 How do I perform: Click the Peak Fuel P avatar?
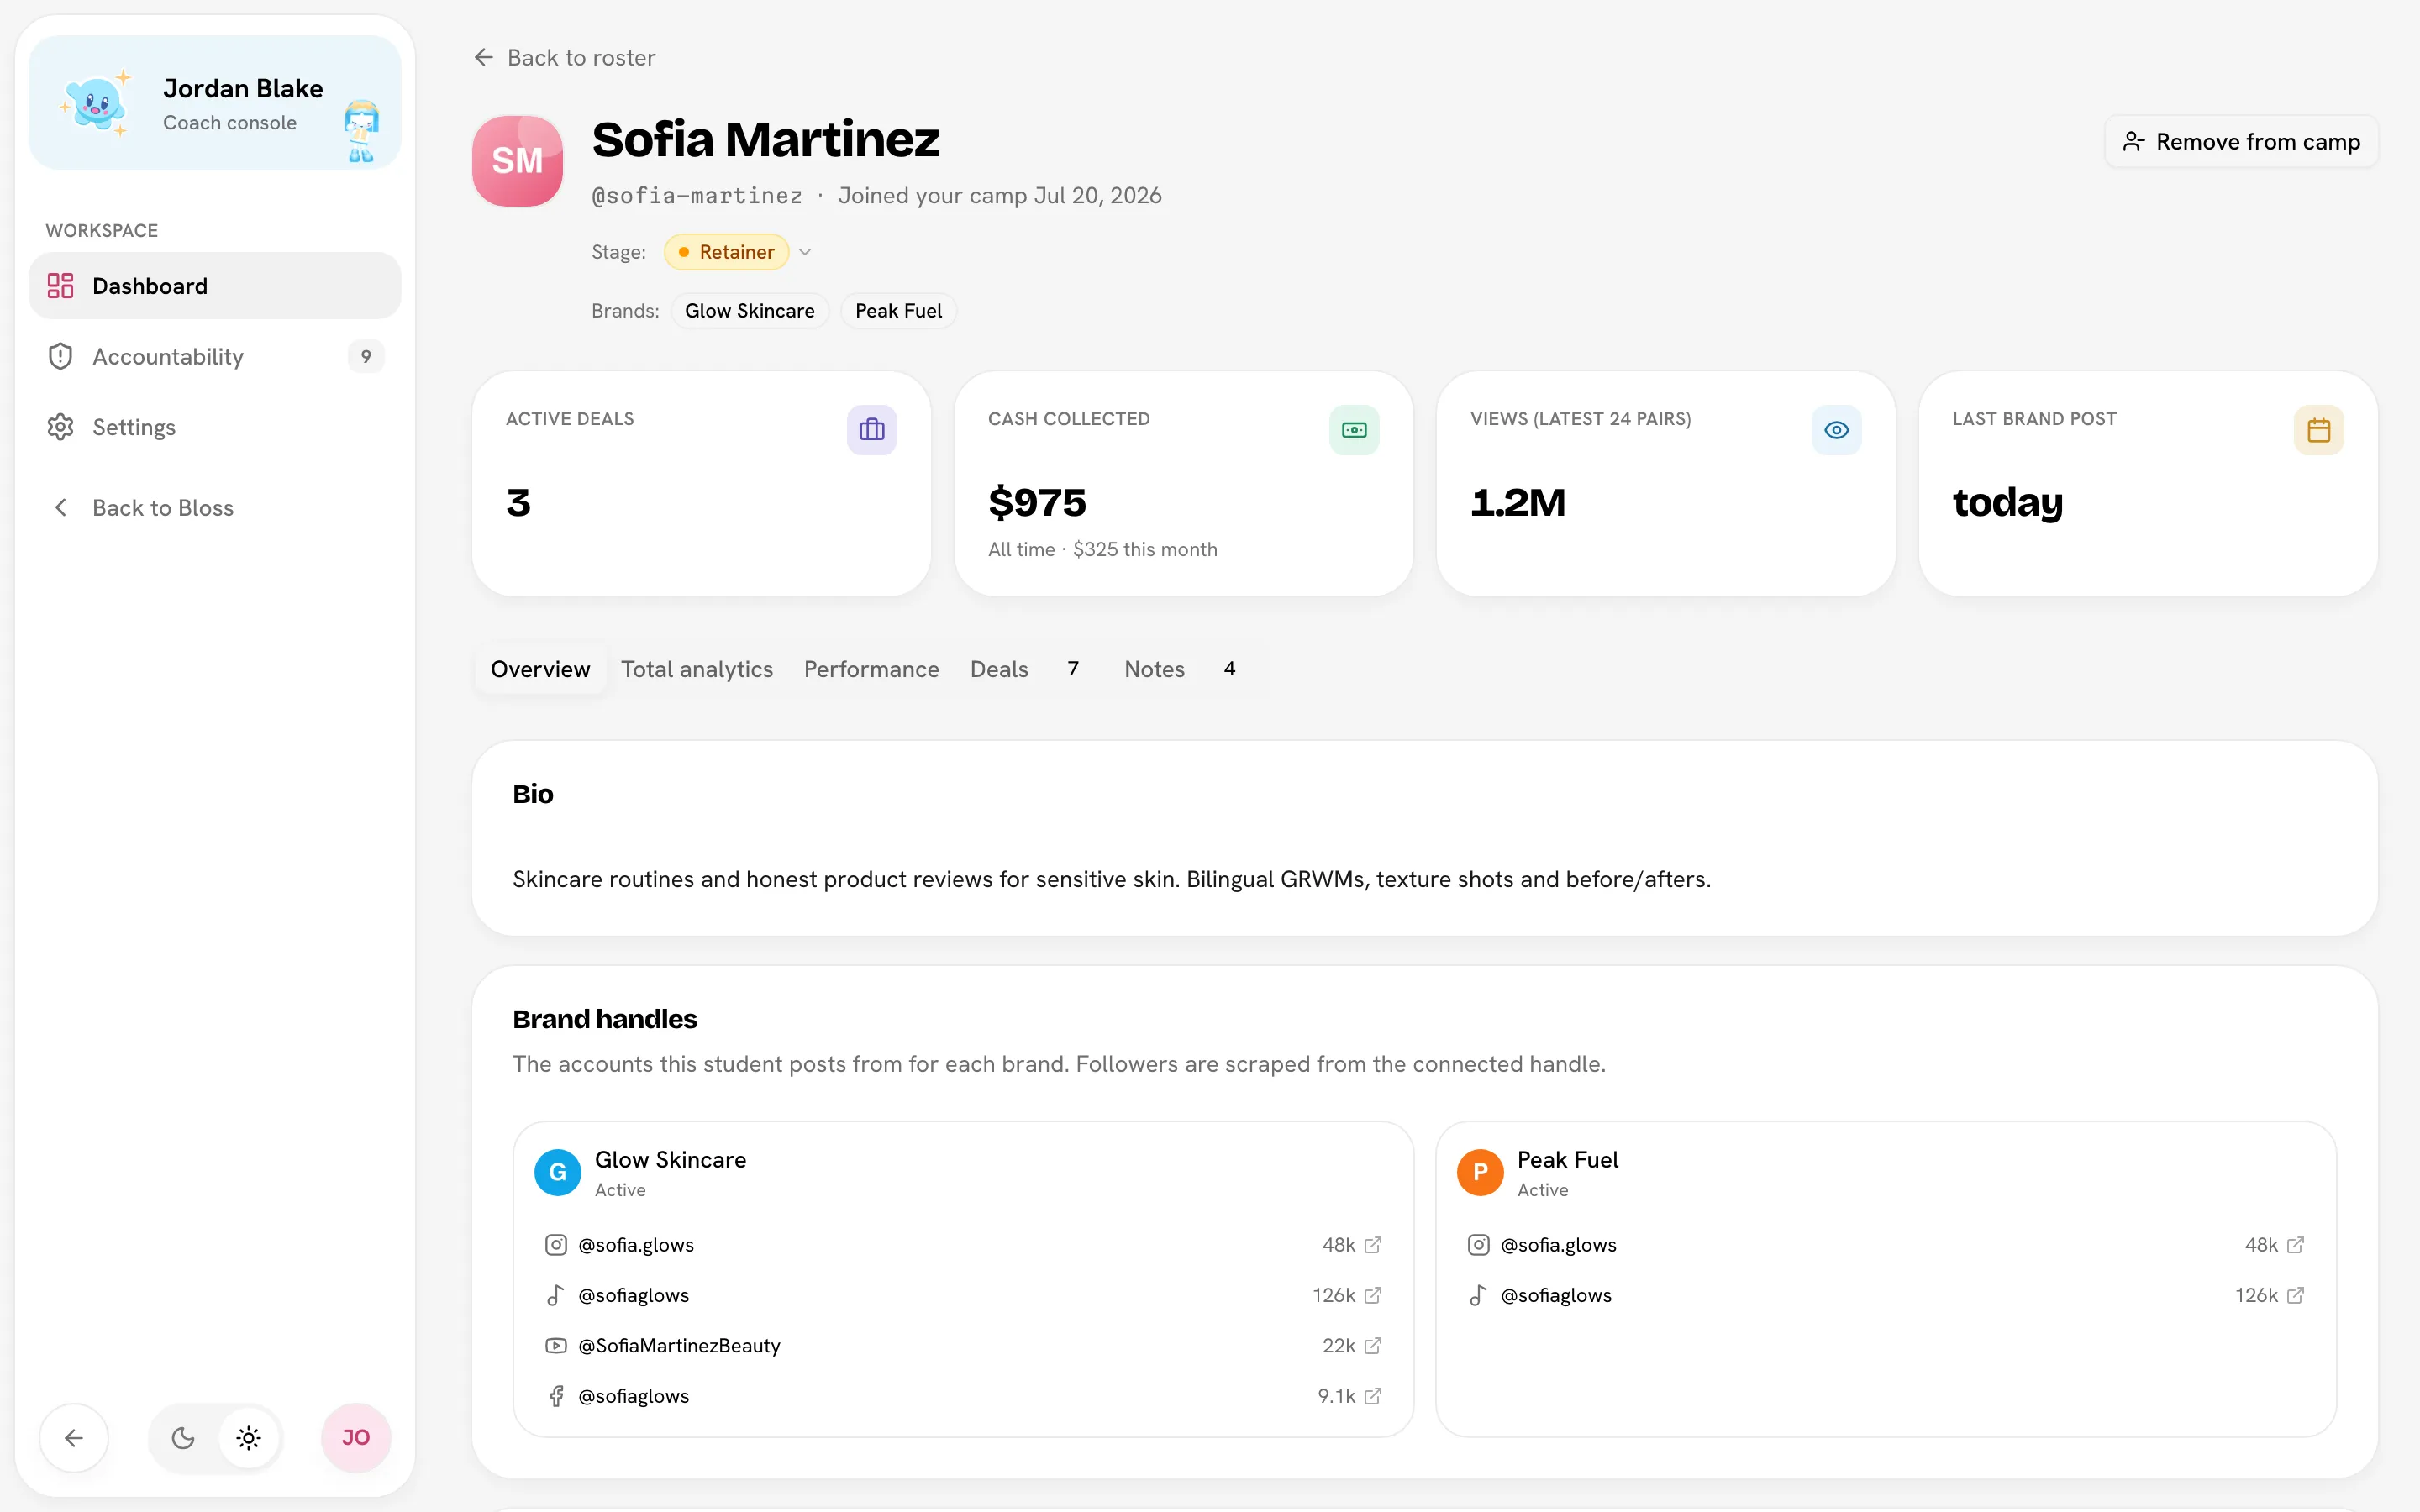point(1480,1172)
